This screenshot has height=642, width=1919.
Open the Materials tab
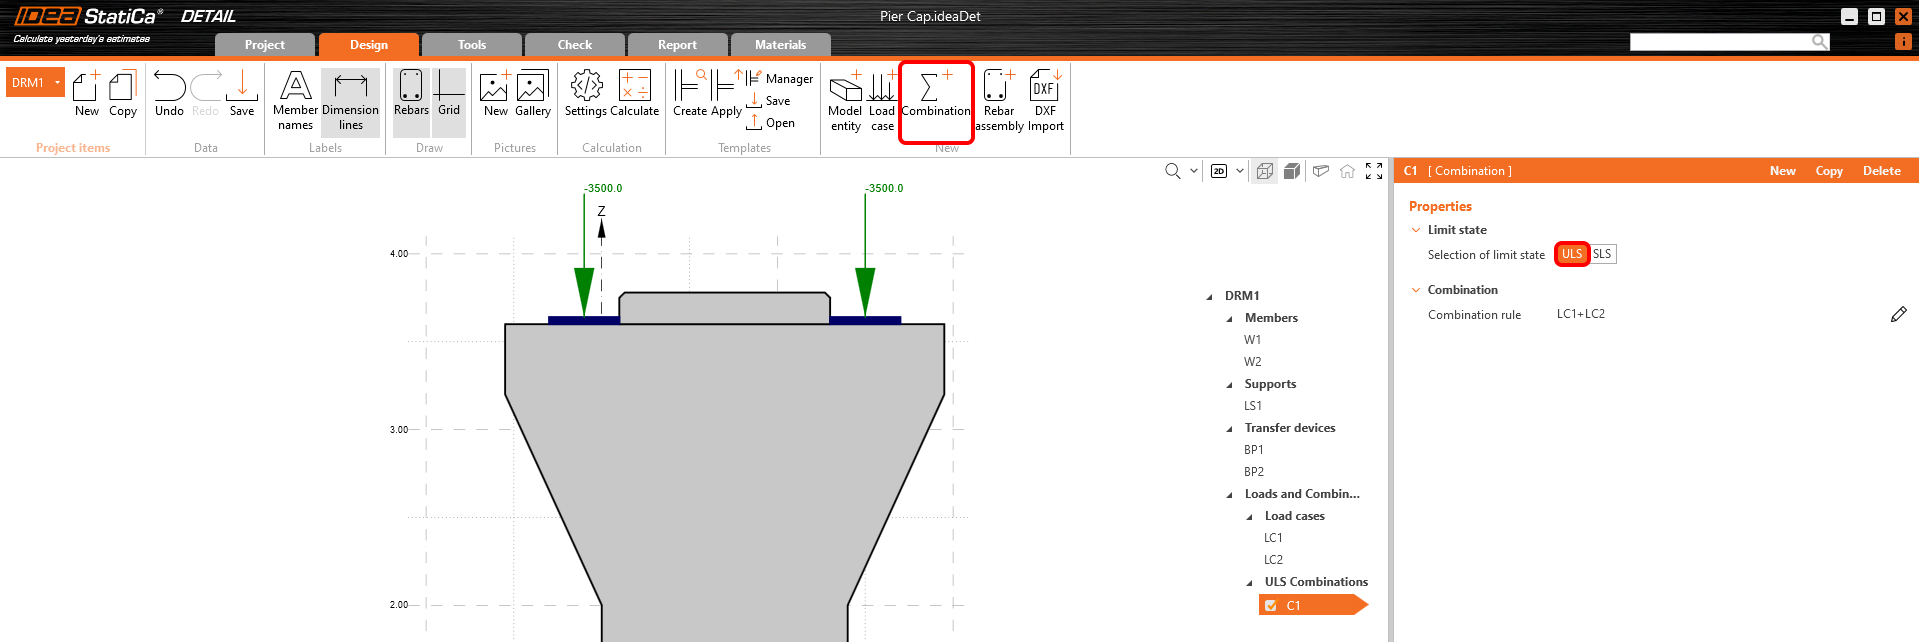(x=780, y=45)
